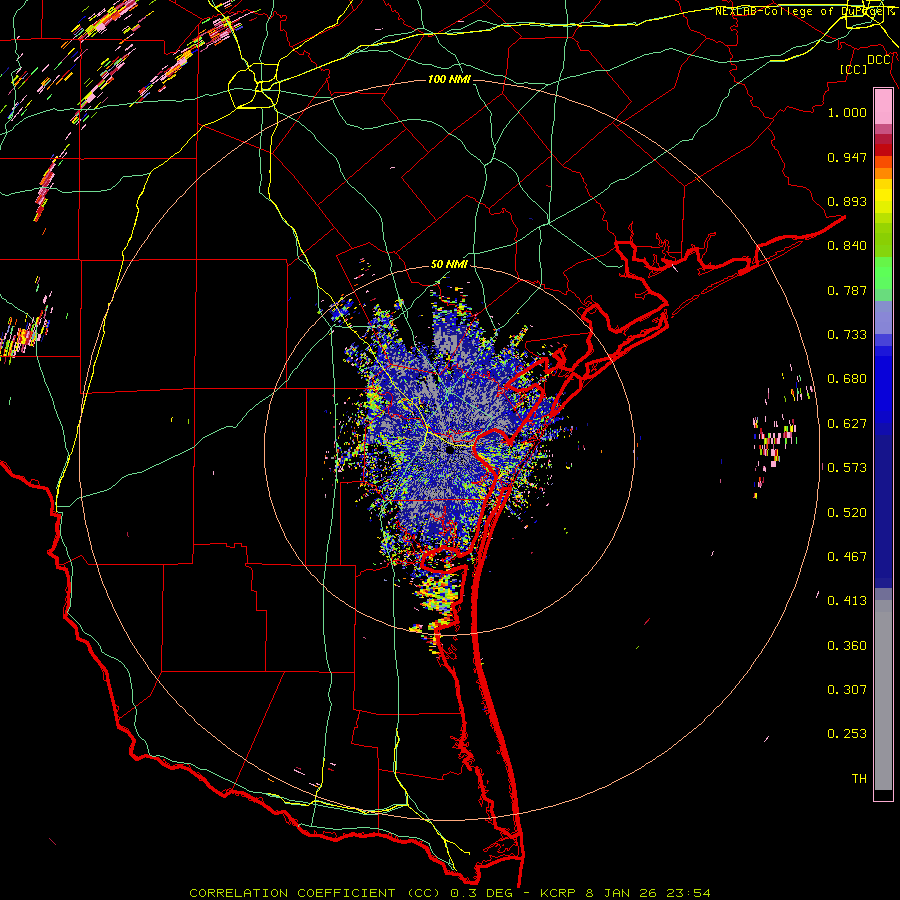
Task: Click the 0.520 scale label
Action: click(847, 513)
